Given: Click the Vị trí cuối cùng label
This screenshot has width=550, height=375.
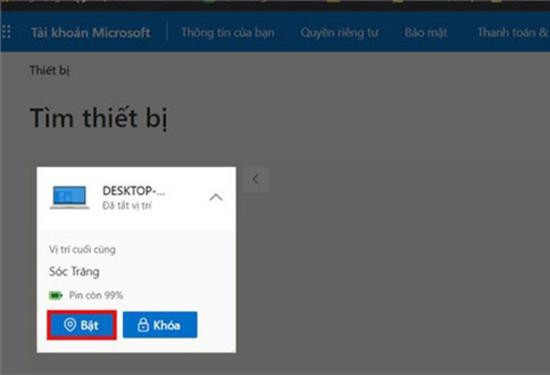Looking at the screenshot, I should [x=82, y=249].
